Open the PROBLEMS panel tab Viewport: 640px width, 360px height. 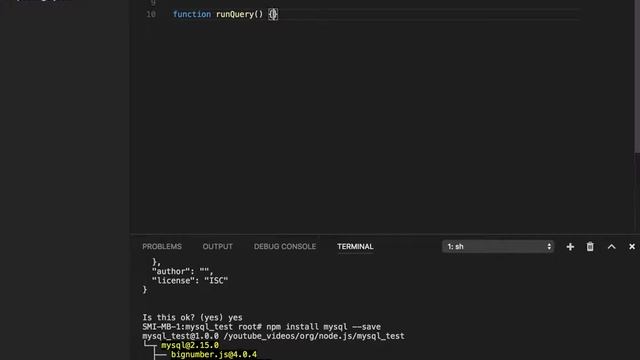click(162, 247)
